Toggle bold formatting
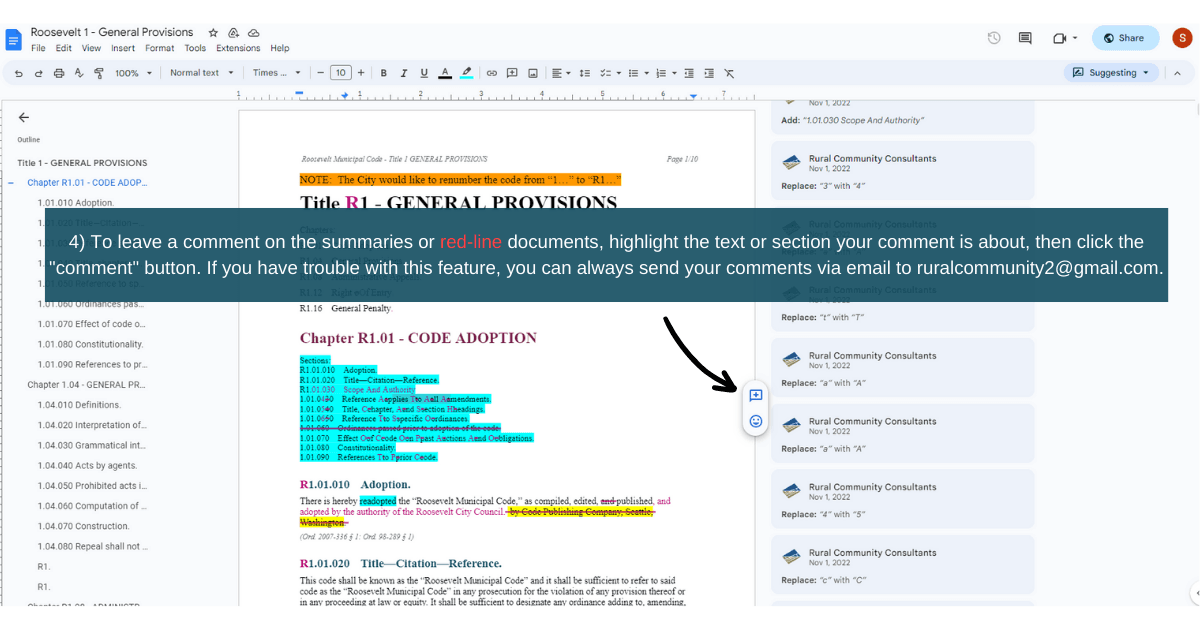Image resolution: width=1200 pixels, height=630 pixels. [x=383, y=73]
